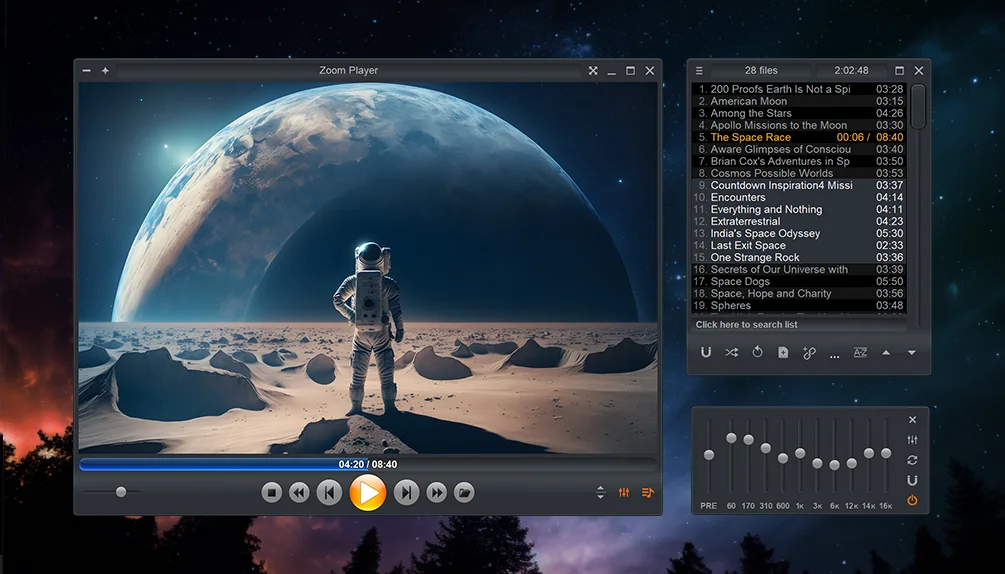Click the playlist scrollbar thumb

pyautogui.click(x=918, y=106)
